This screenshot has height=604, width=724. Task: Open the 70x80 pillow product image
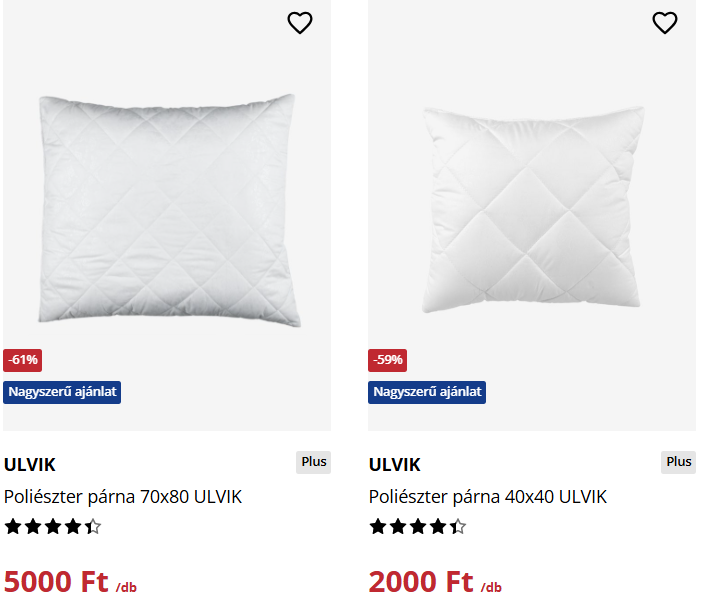tap(168, 210)
